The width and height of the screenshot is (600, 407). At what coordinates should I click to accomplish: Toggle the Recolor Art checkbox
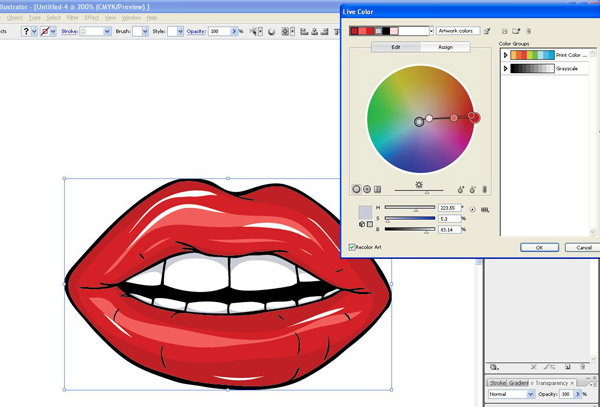pos(352,246)
